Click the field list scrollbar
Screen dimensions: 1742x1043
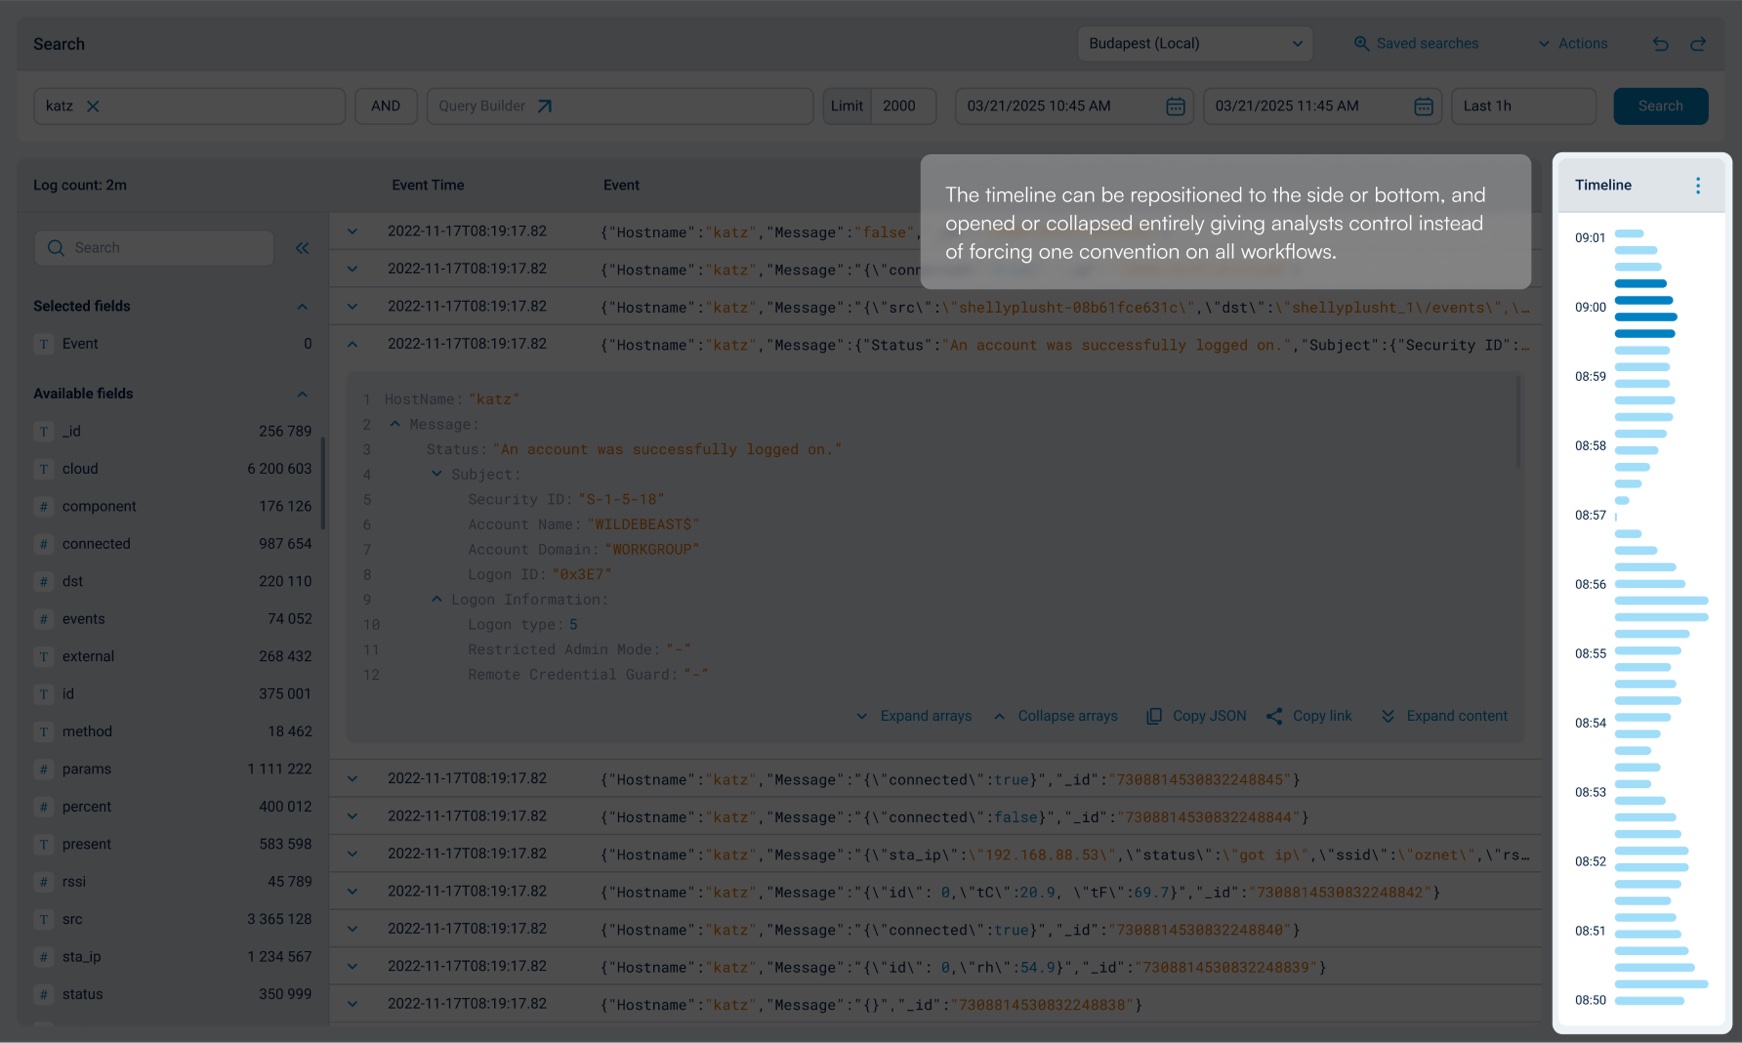[322, 484]
